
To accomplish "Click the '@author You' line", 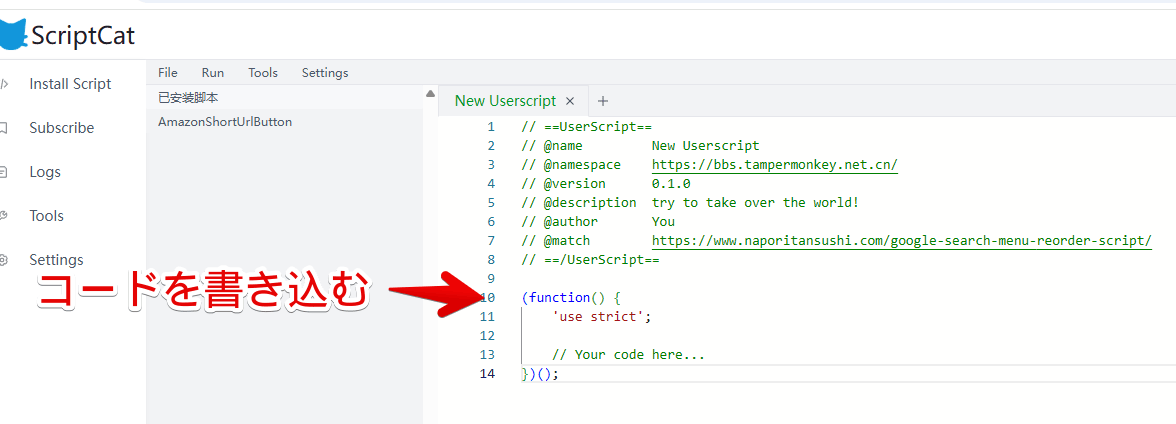I will click(x=598, y=221).
